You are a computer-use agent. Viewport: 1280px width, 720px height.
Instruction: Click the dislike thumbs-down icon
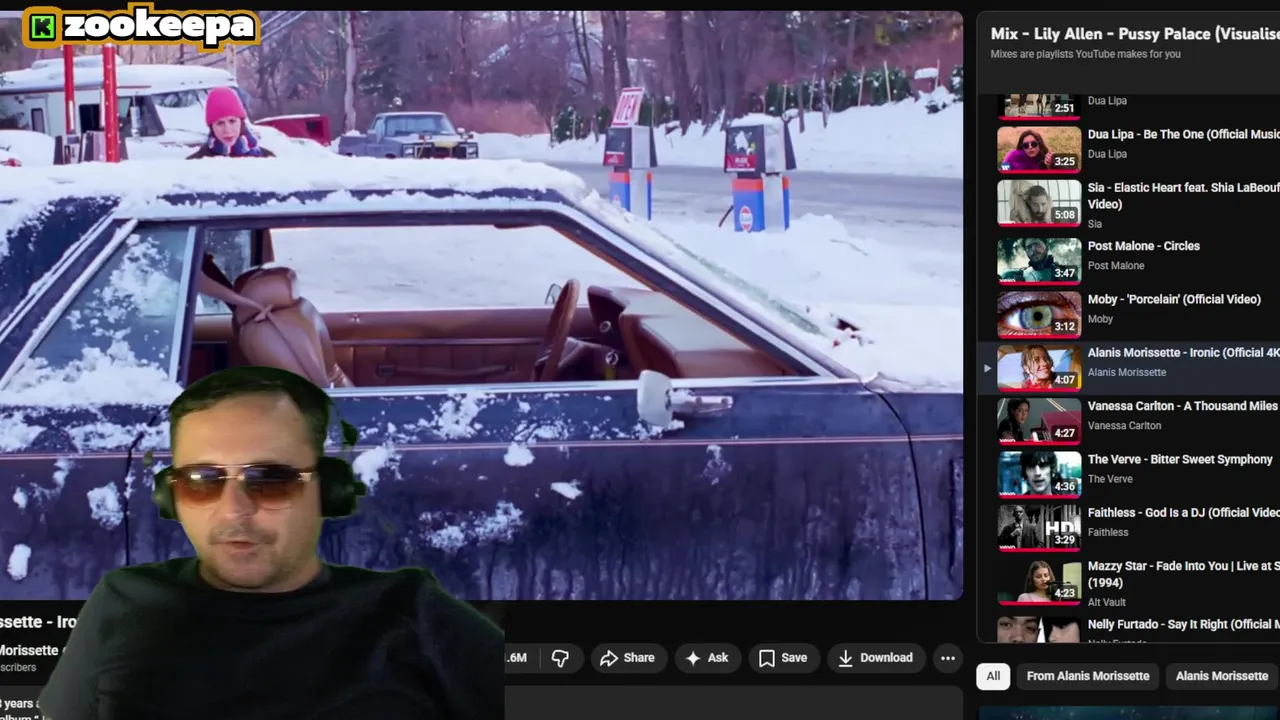[560, 658]
